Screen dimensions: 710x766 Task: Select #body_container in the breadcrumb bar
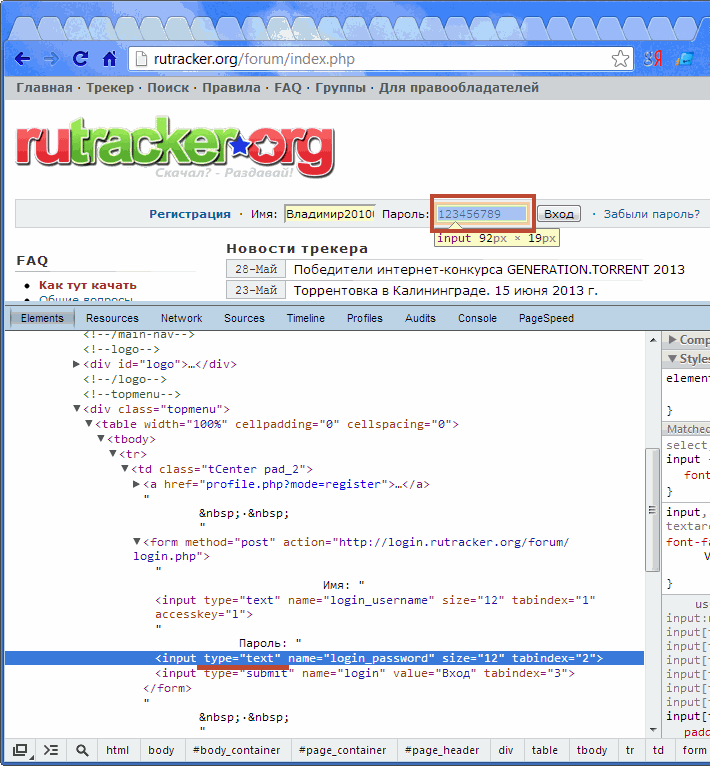237,750
